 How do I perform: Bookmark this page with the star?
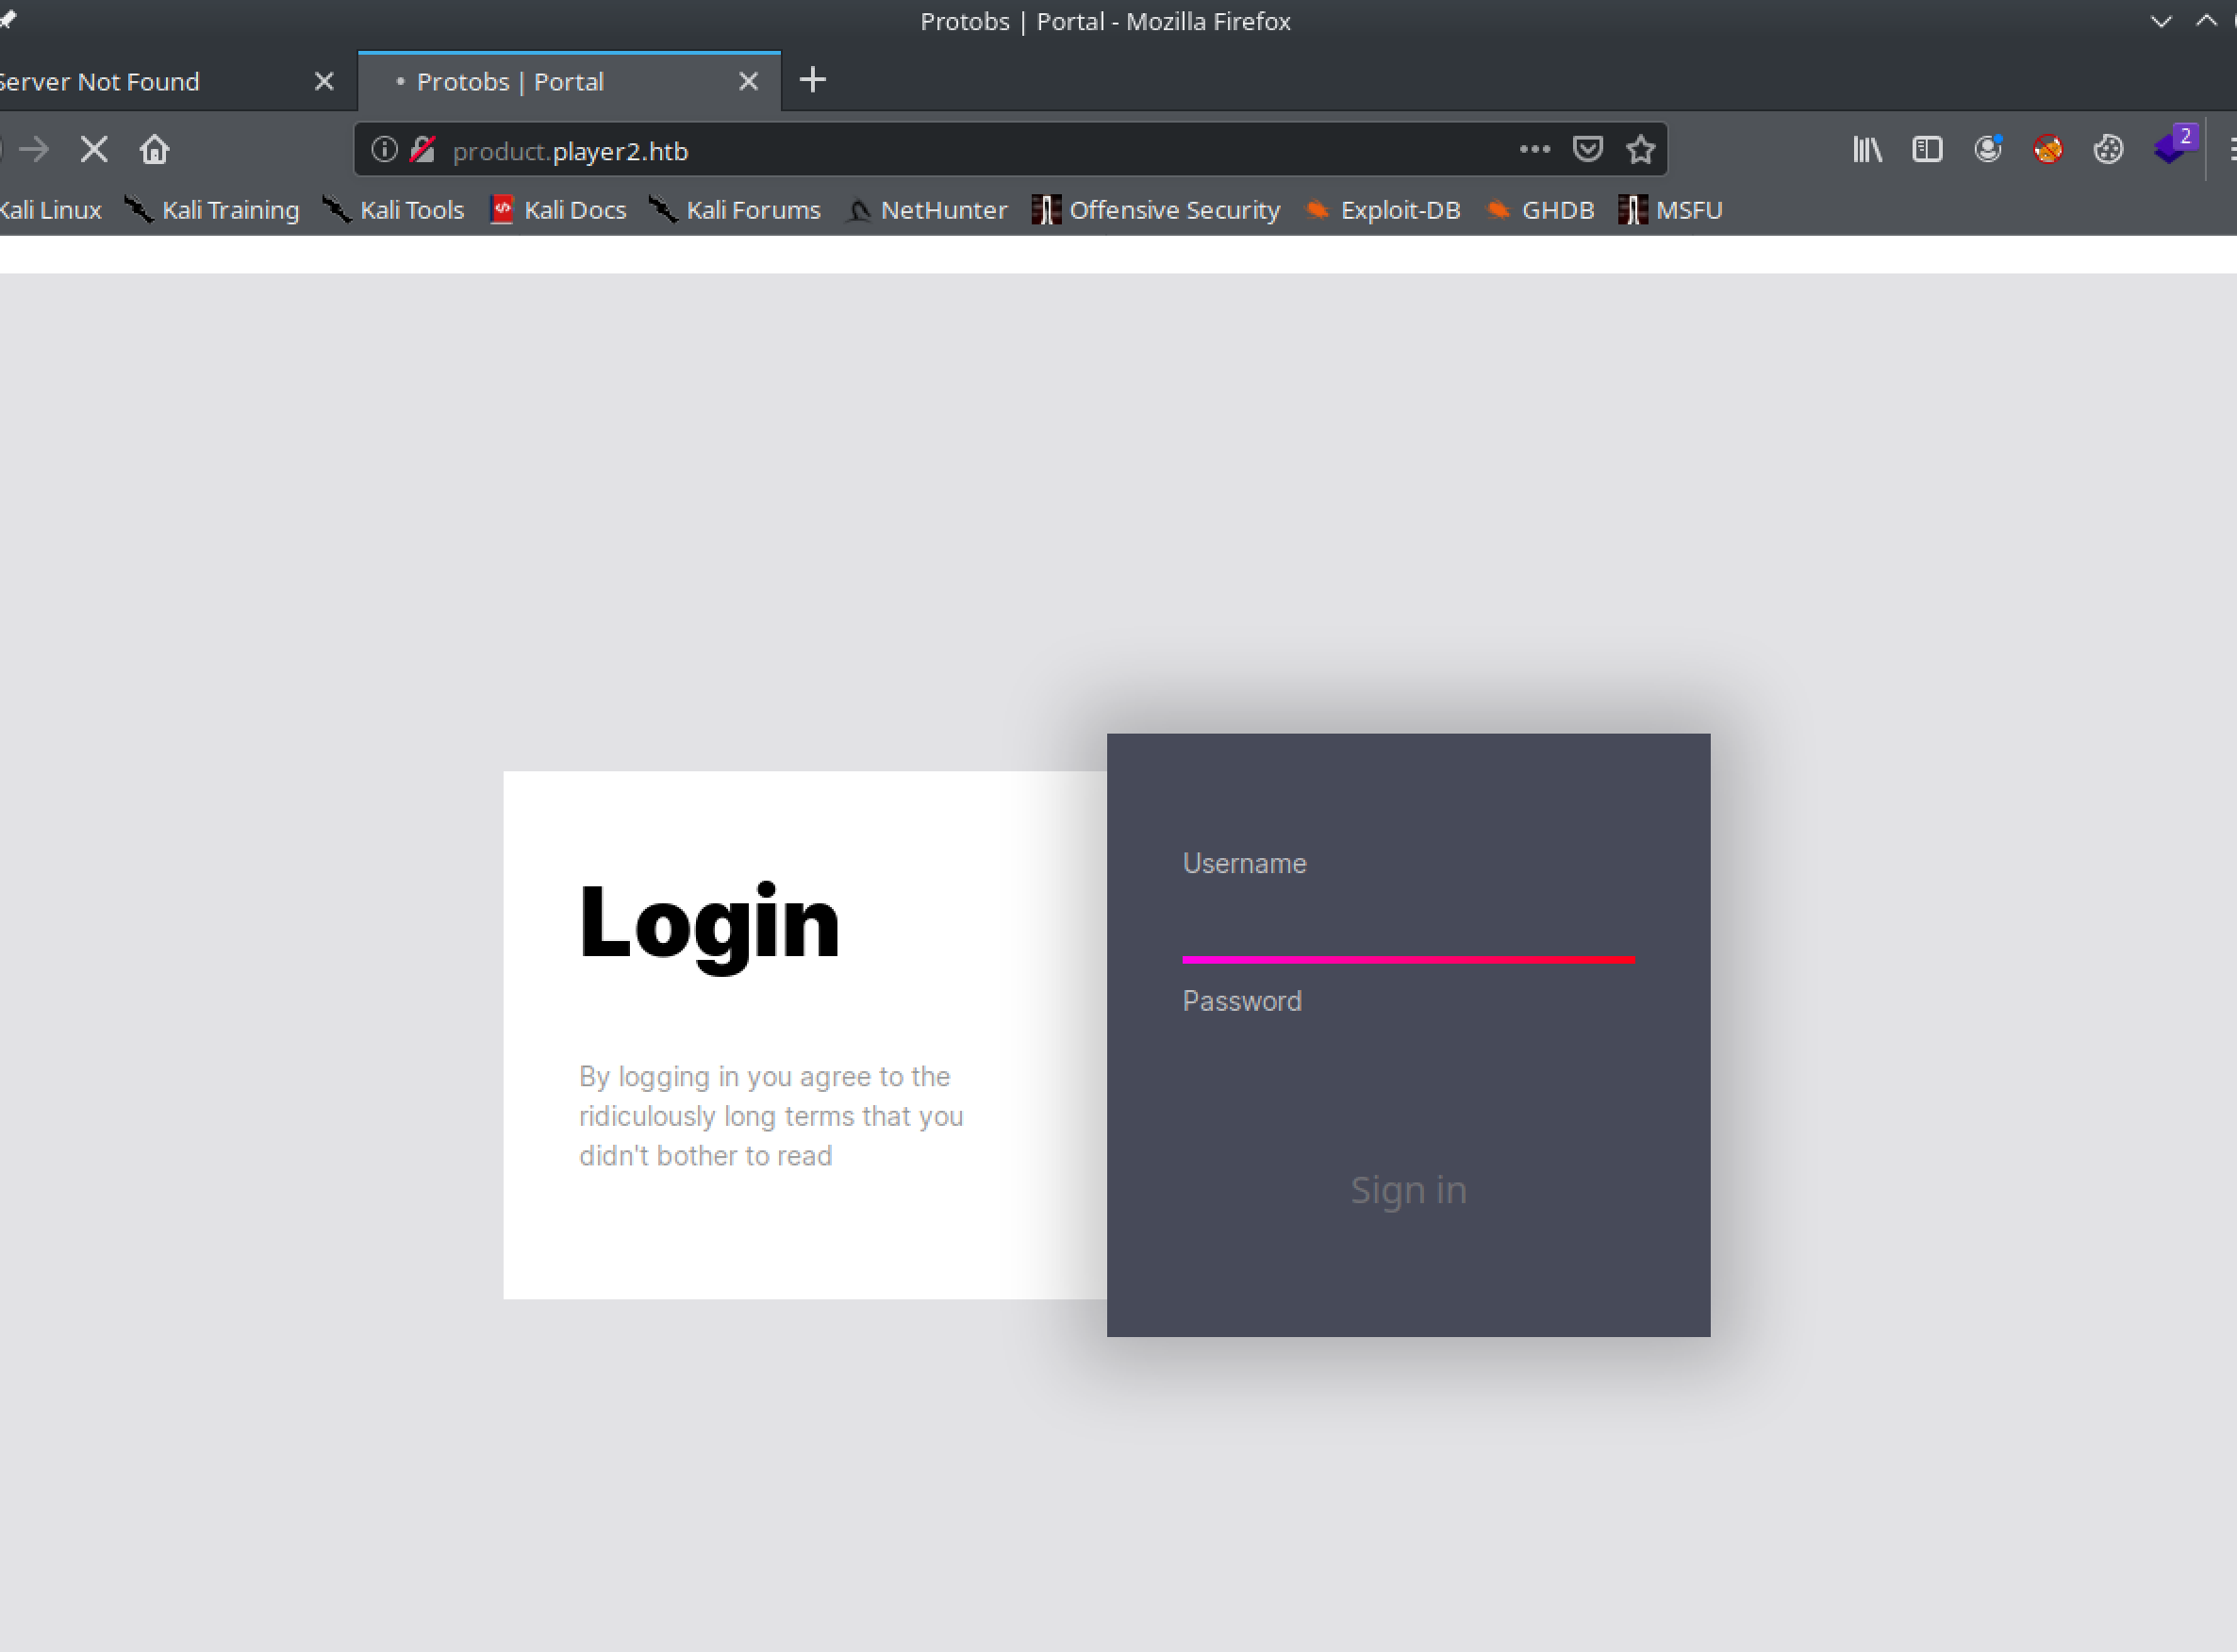(x=1640, y=150)
